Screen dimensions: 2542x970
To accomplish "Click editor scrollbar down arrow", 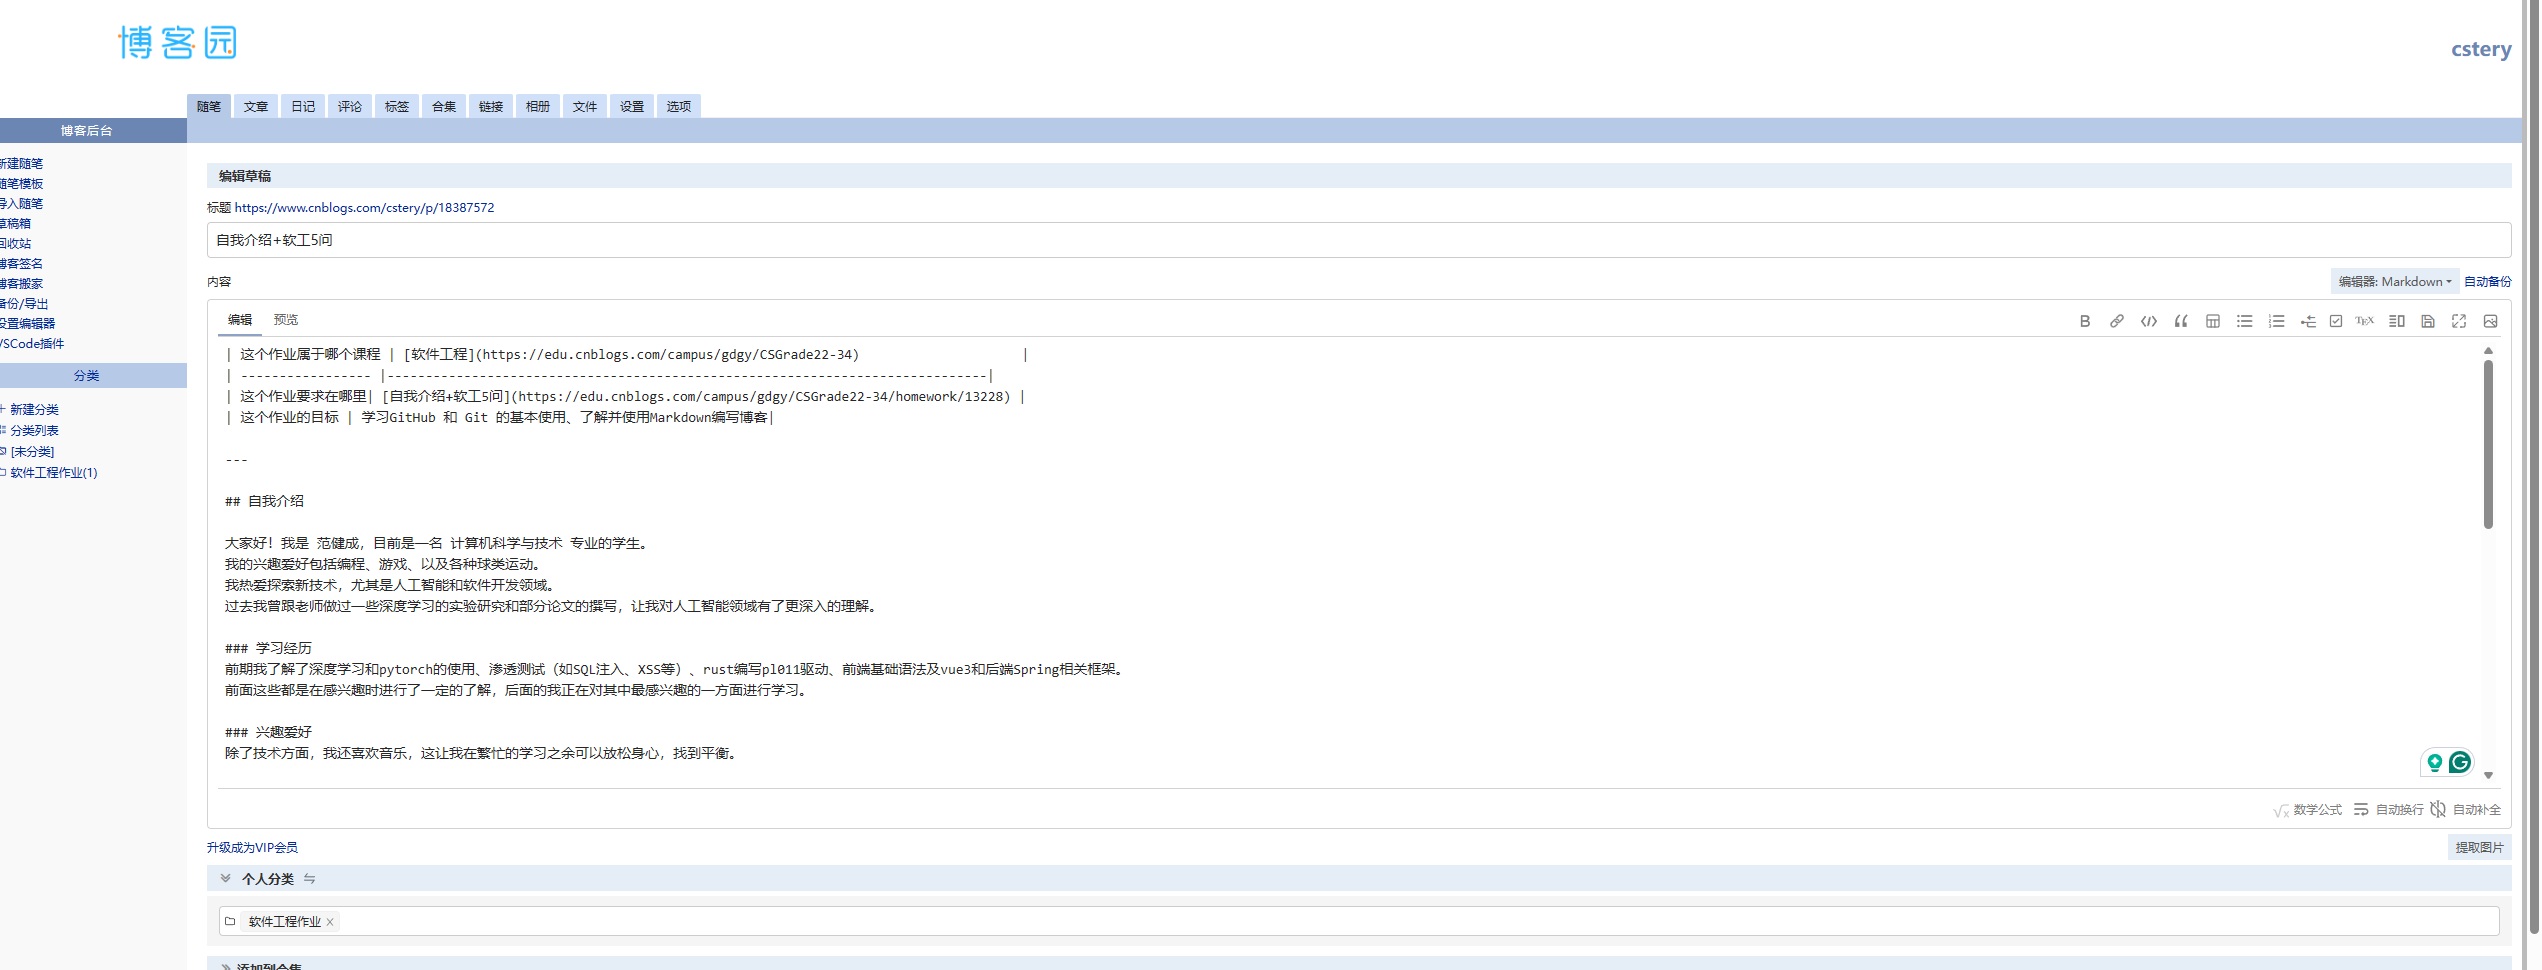I will pos(2488,775).
